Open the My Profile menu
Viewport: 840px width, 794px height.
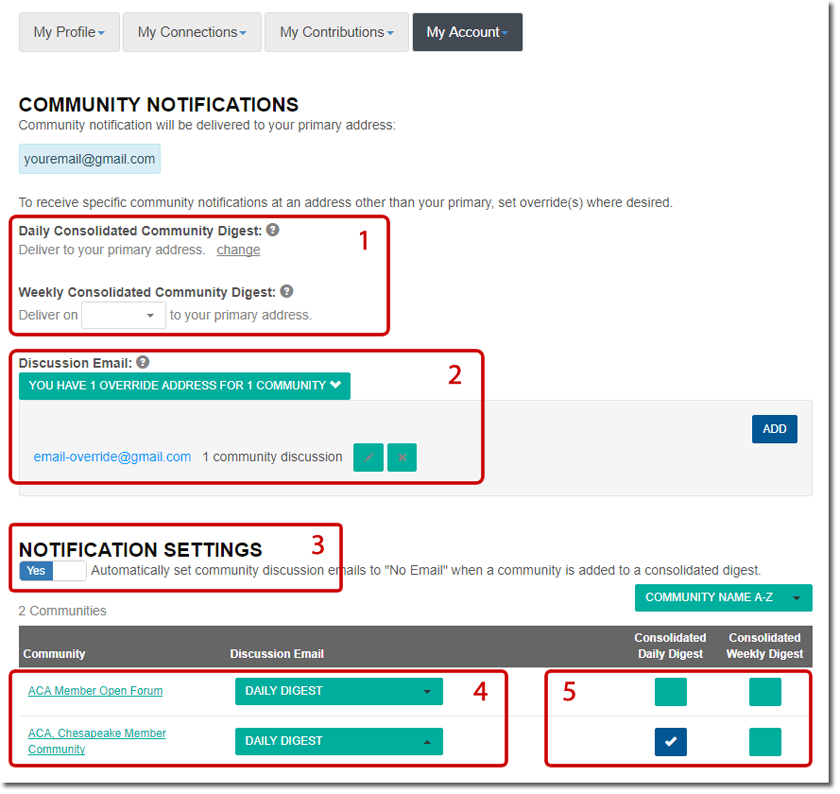pos(69,32)
